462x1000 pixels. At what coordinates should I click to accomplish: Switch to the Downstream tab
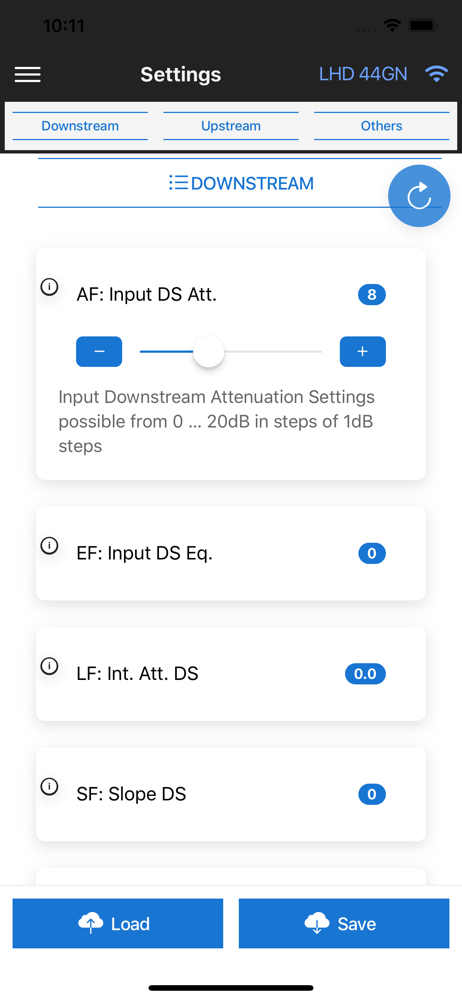click(x=80, y=126)
